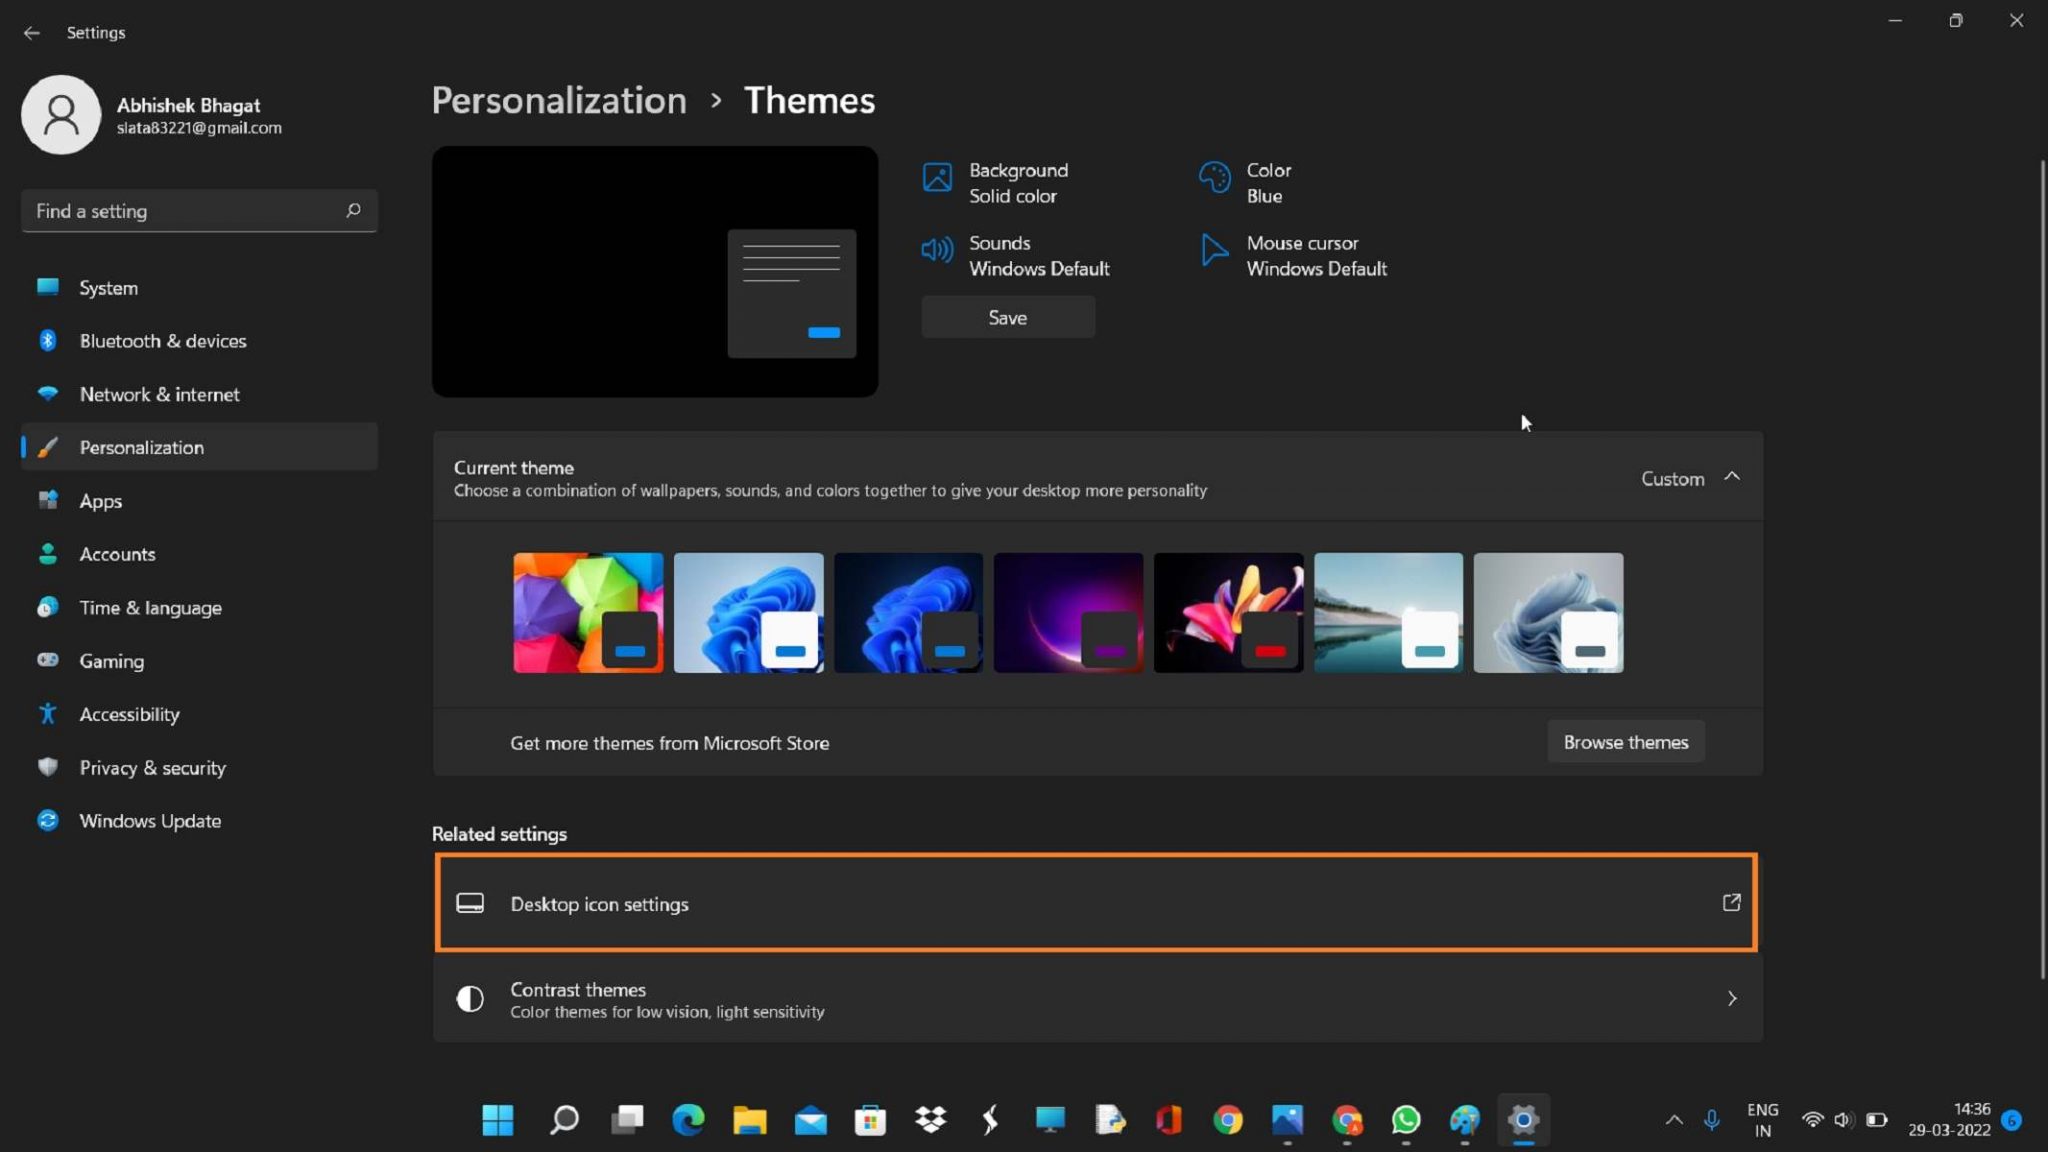Image resolution: width=2048 pixels, height=1152 pixels.
Task: Click the Background solid color icon
Action: pyautogui.click(x=937, y=176)
